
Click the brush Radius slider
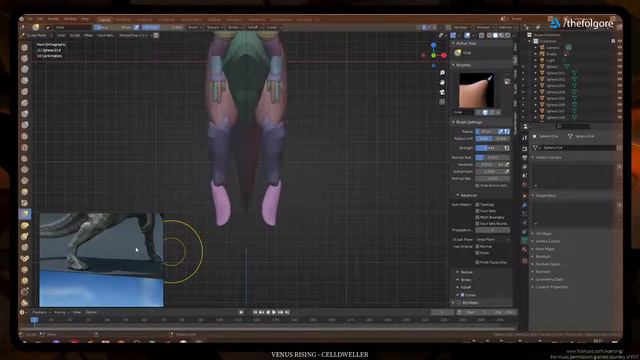click(x=486, y=131)
